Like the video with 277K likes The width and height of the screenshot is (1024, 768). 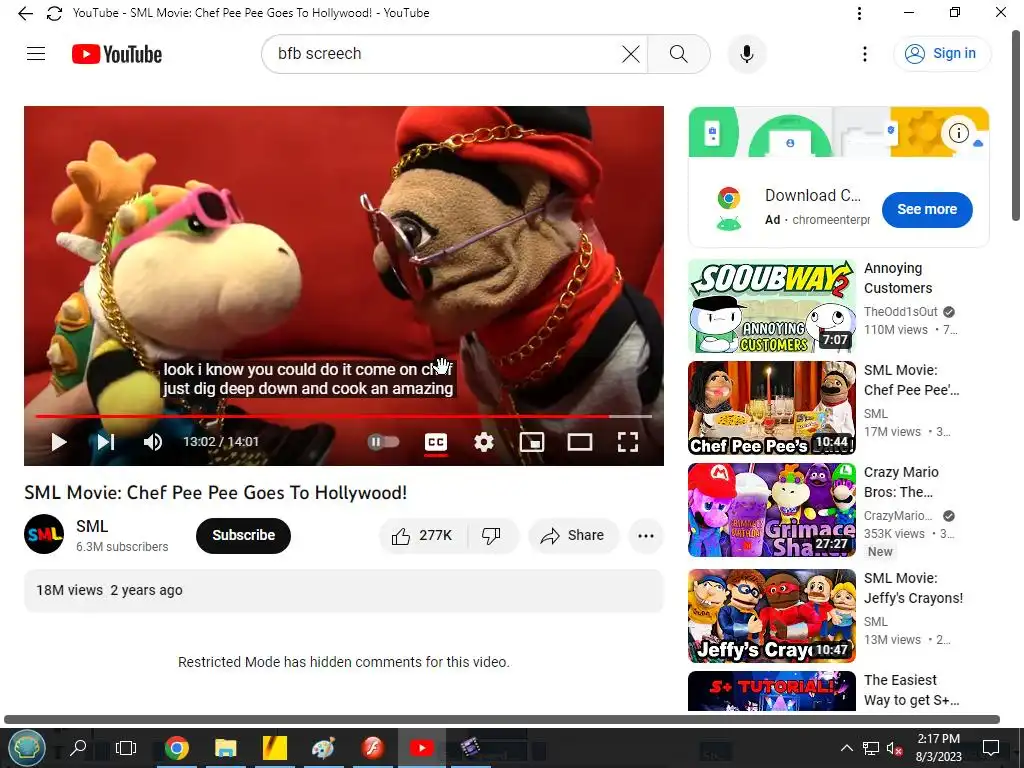(x=423, y=536)
